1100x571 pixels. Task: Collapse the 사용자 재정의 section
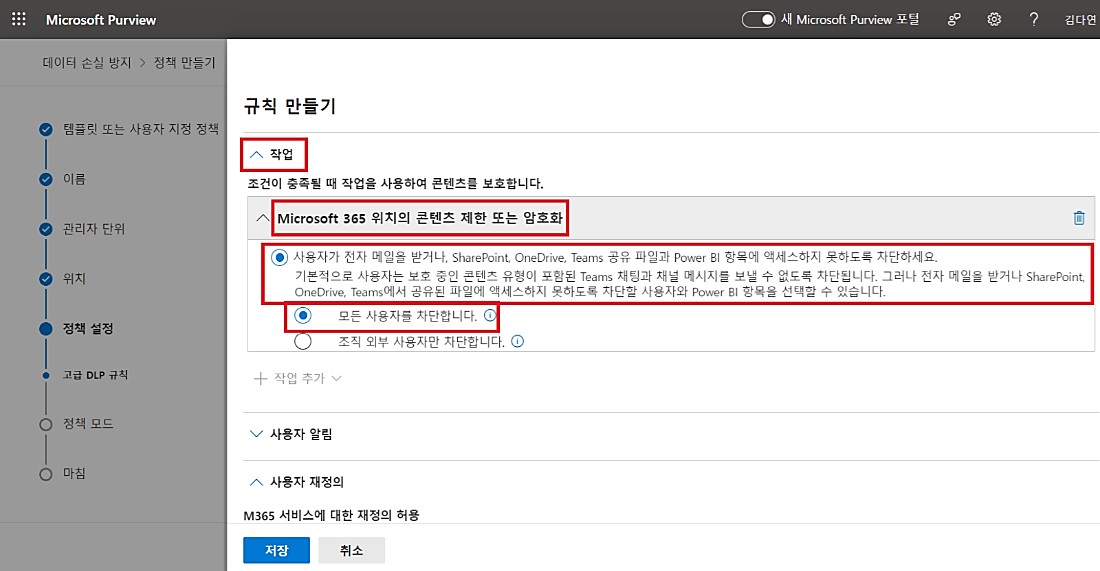[295, 482]
